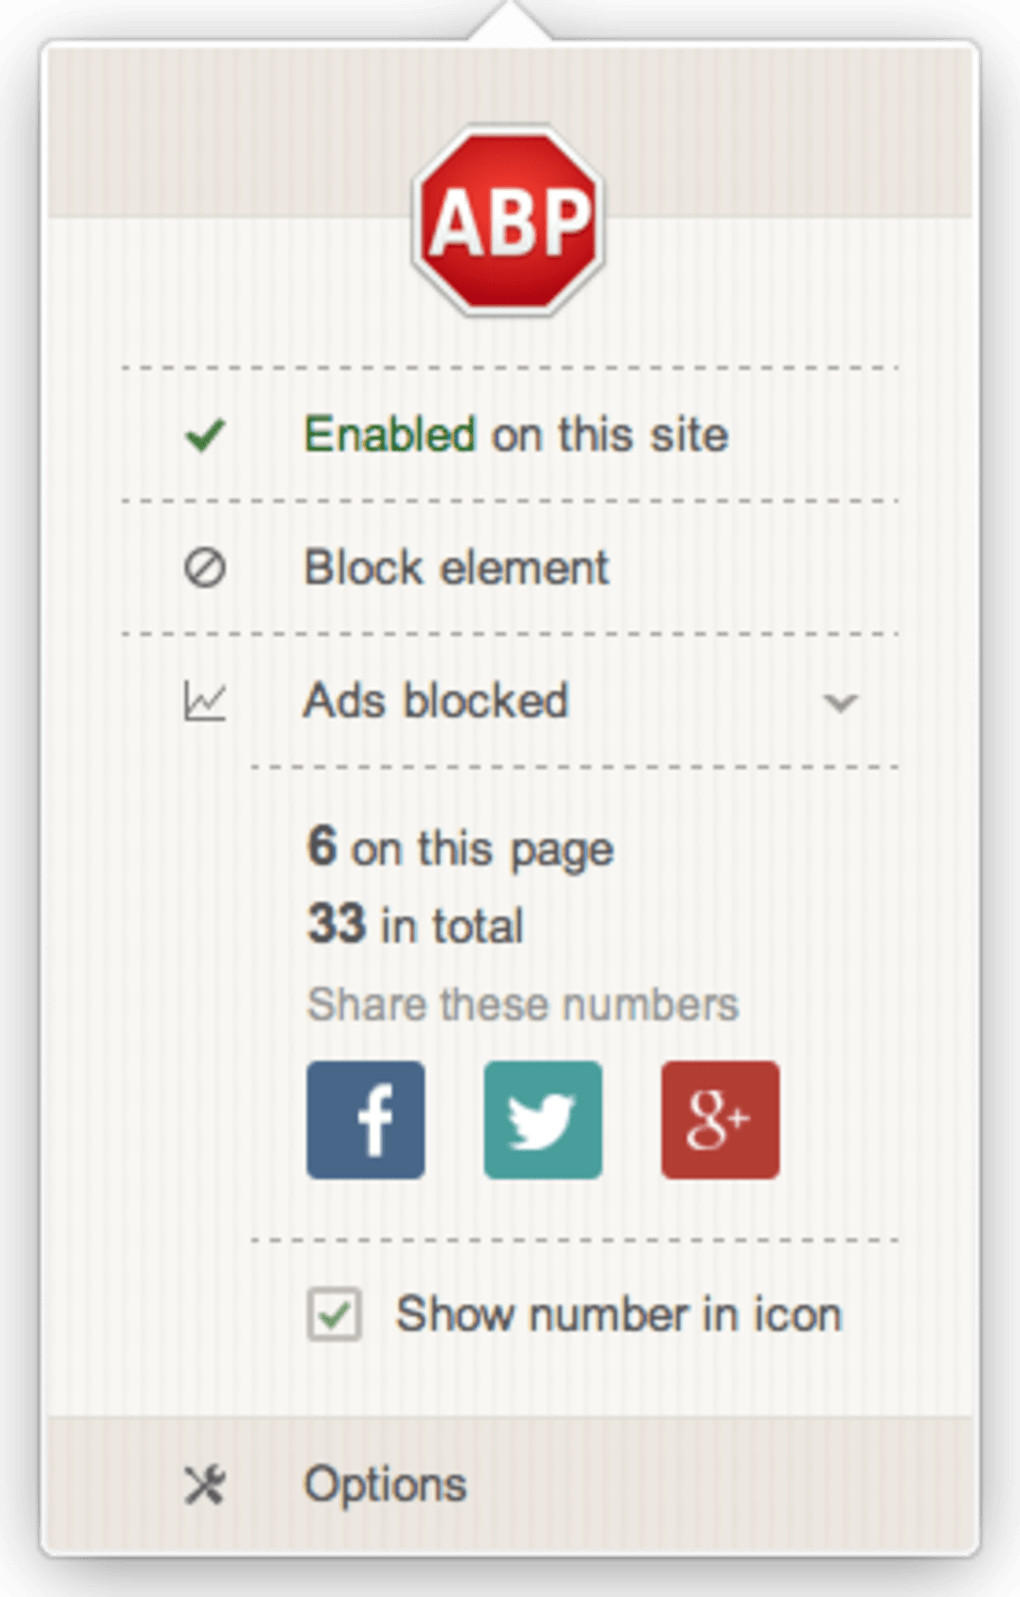Click the Ads blocked chart icon

205,701
